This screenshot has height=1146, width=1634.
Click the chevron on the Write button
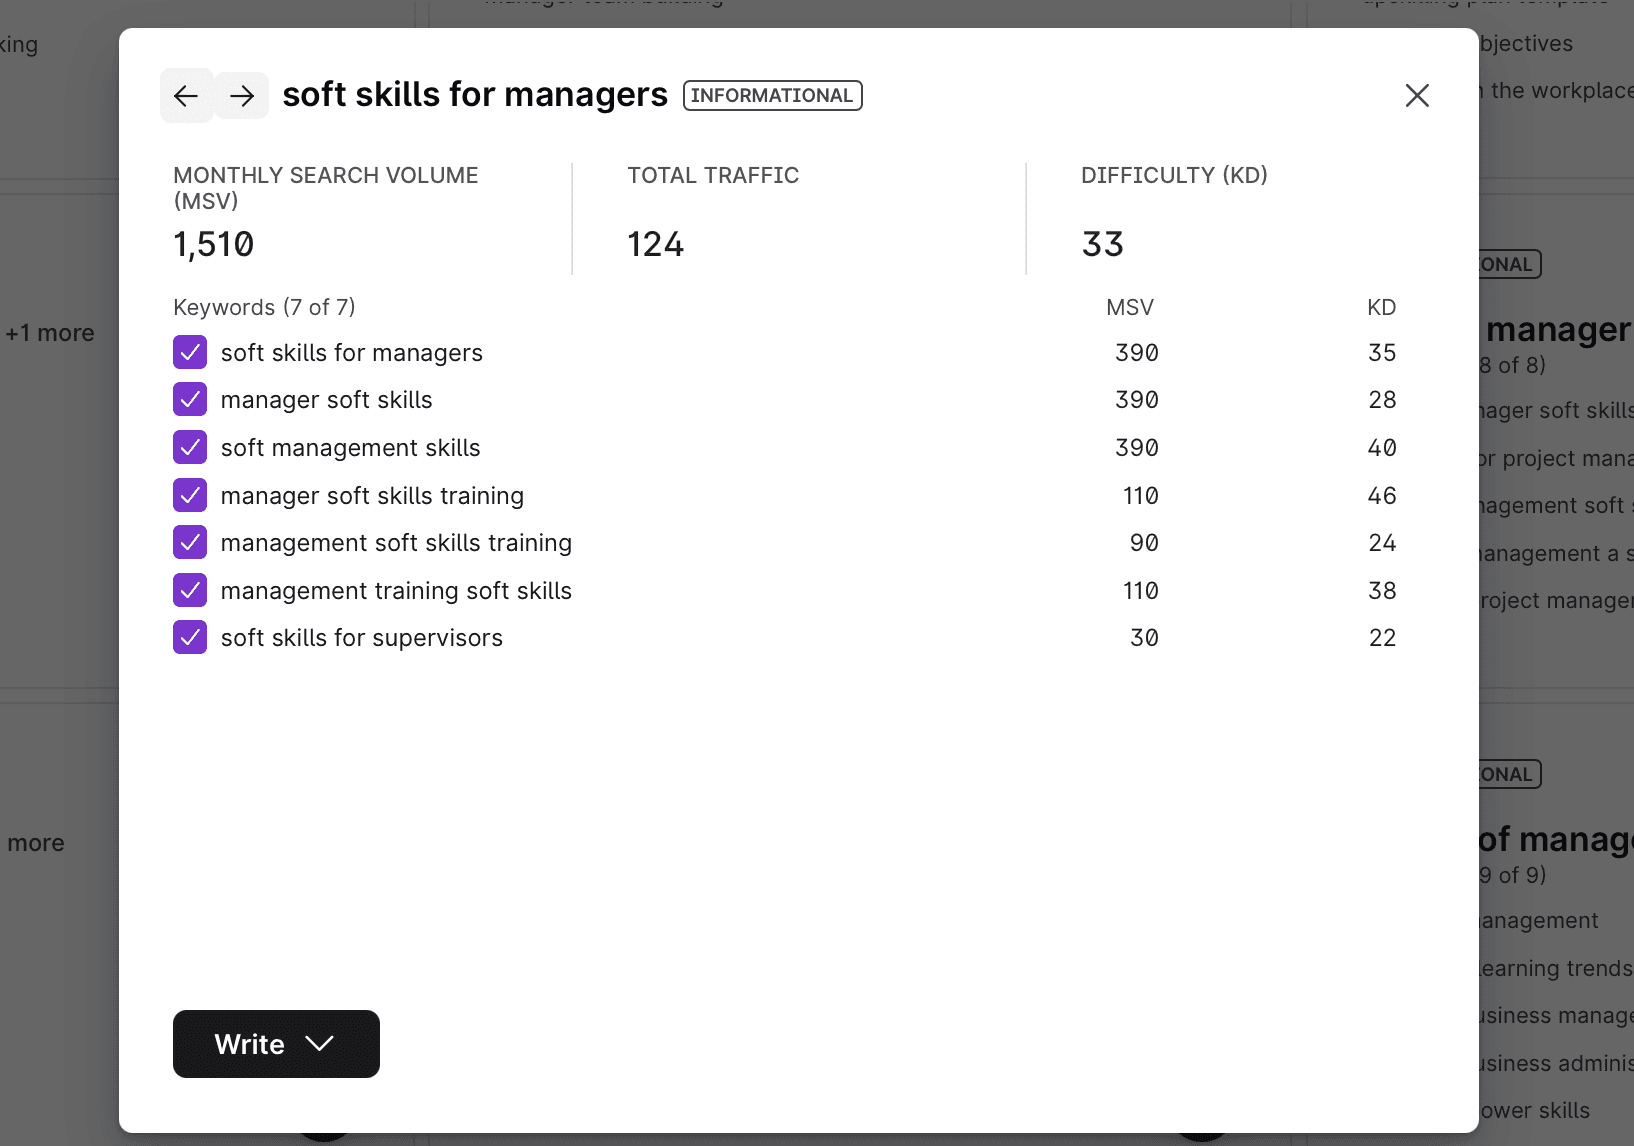tap(320, 1044)
